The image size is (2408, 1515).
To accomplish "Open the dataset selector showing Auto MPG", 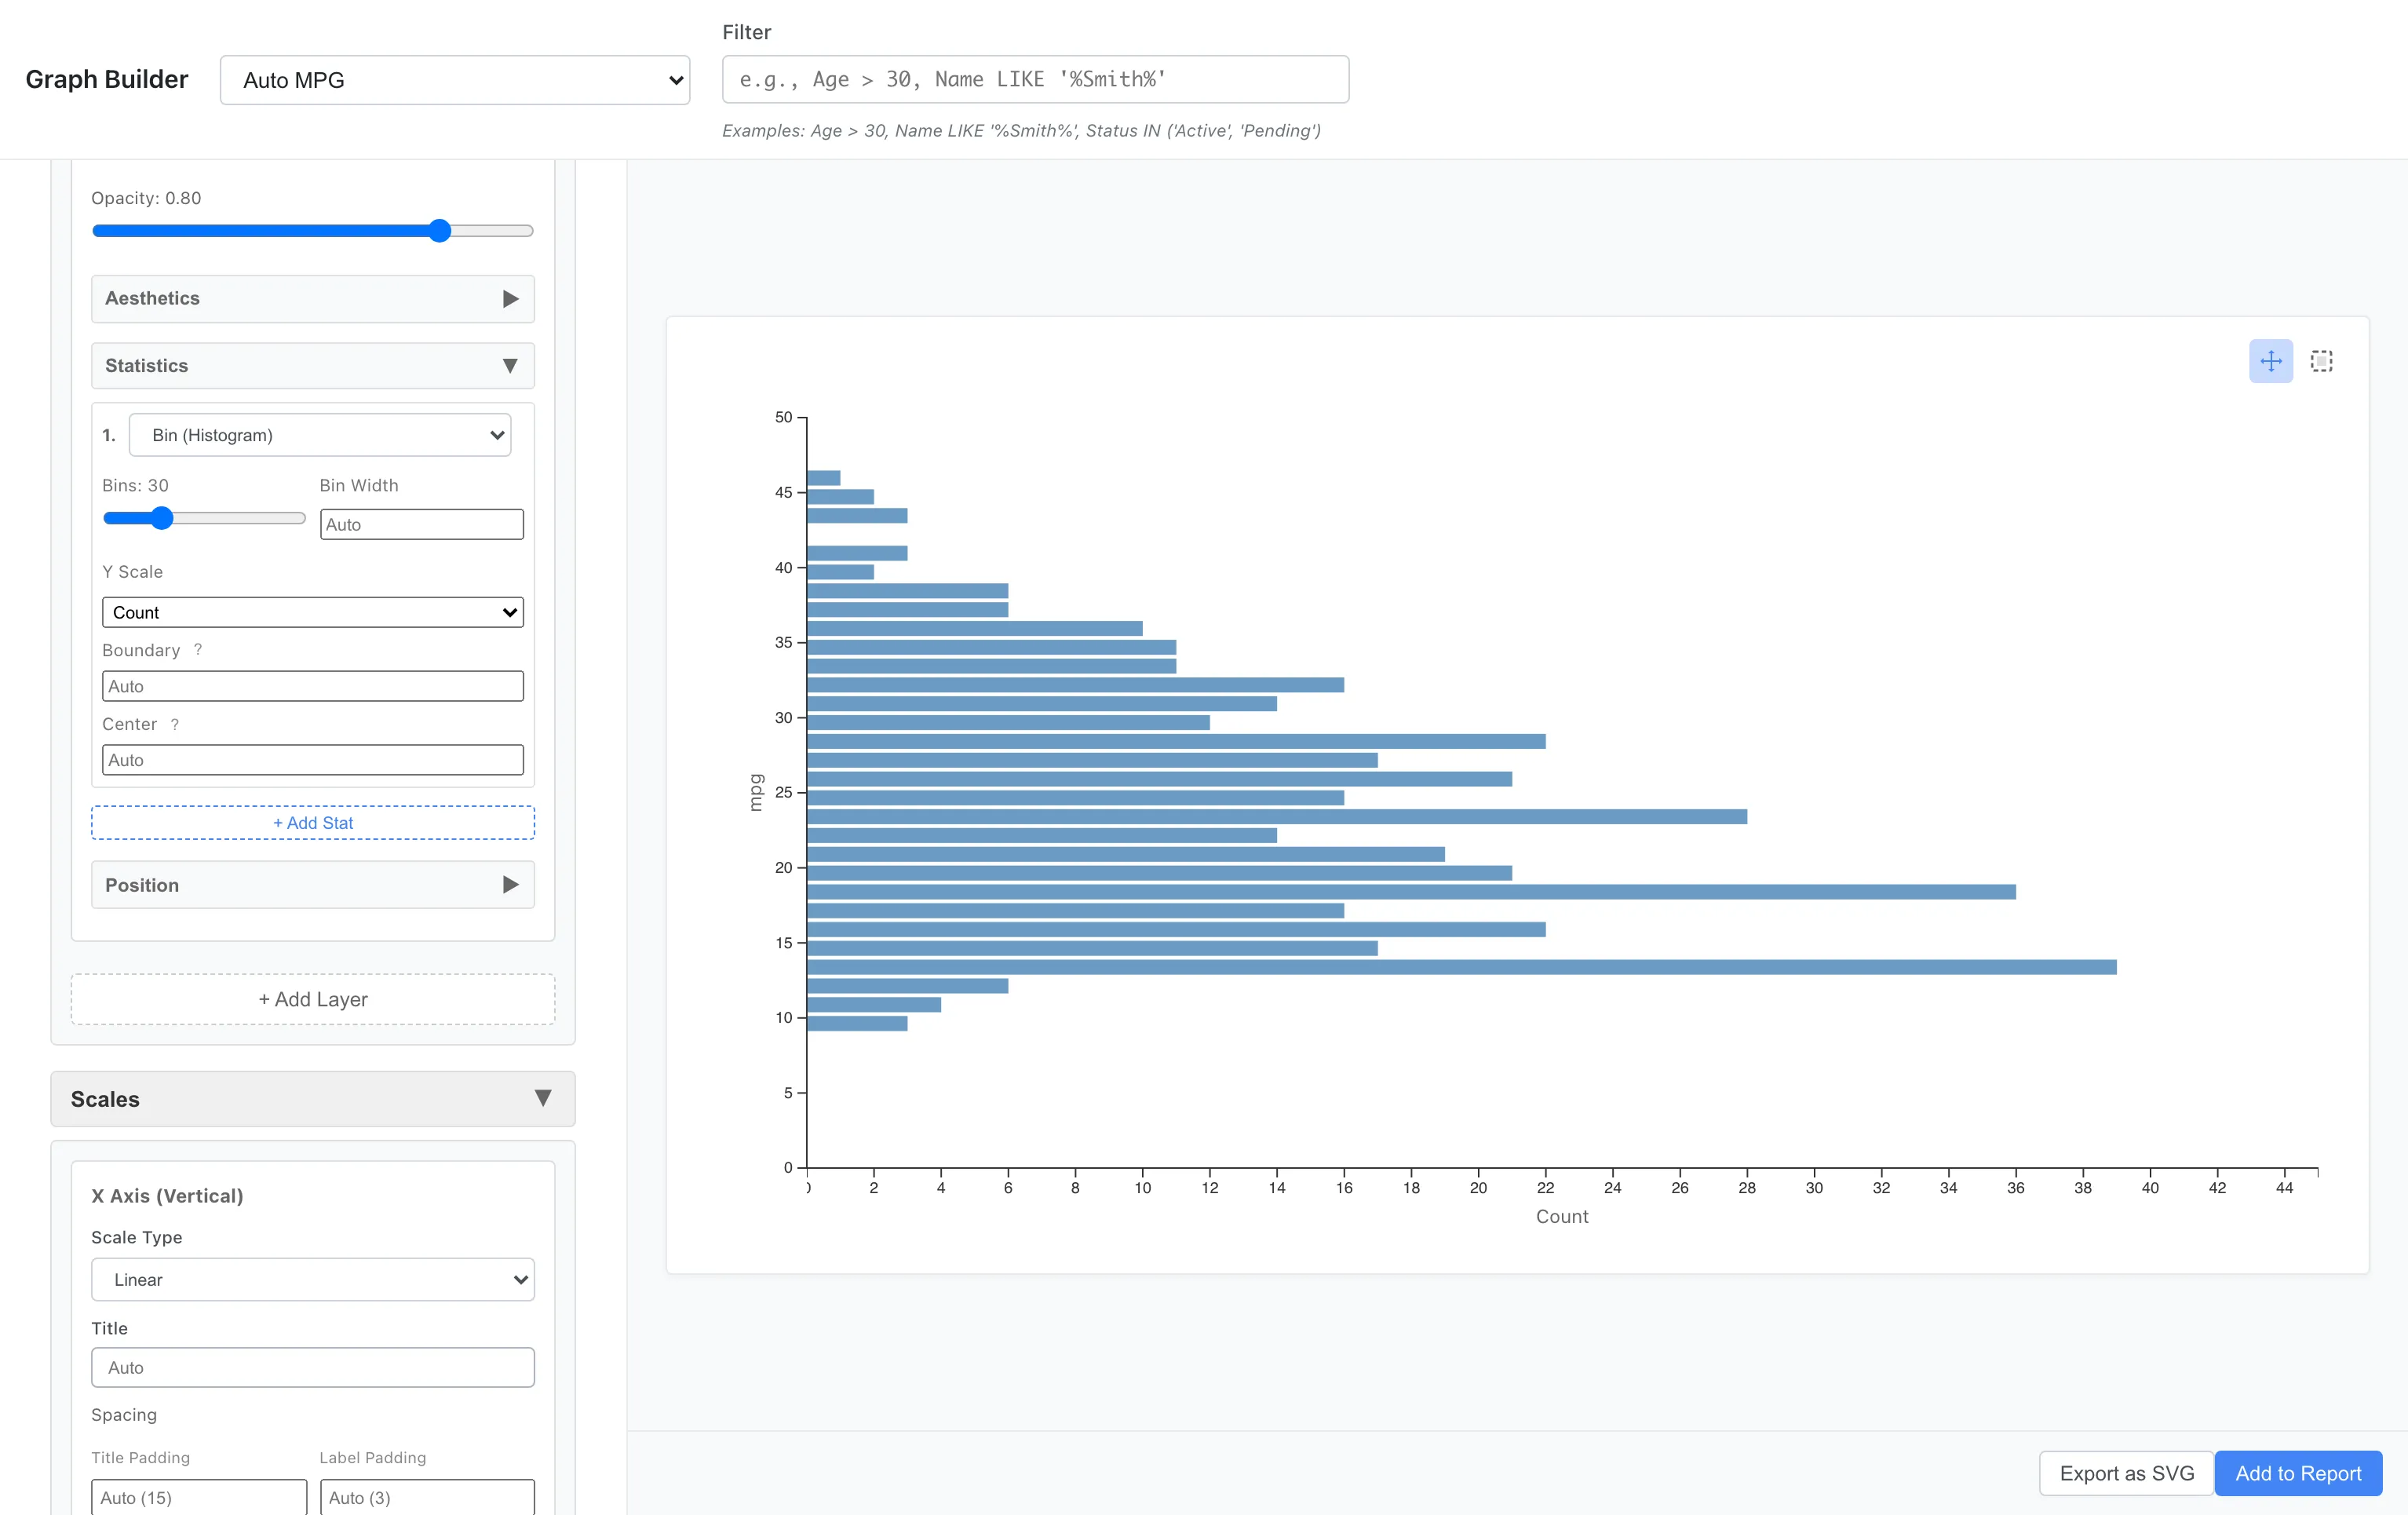I will coord(455,80).
